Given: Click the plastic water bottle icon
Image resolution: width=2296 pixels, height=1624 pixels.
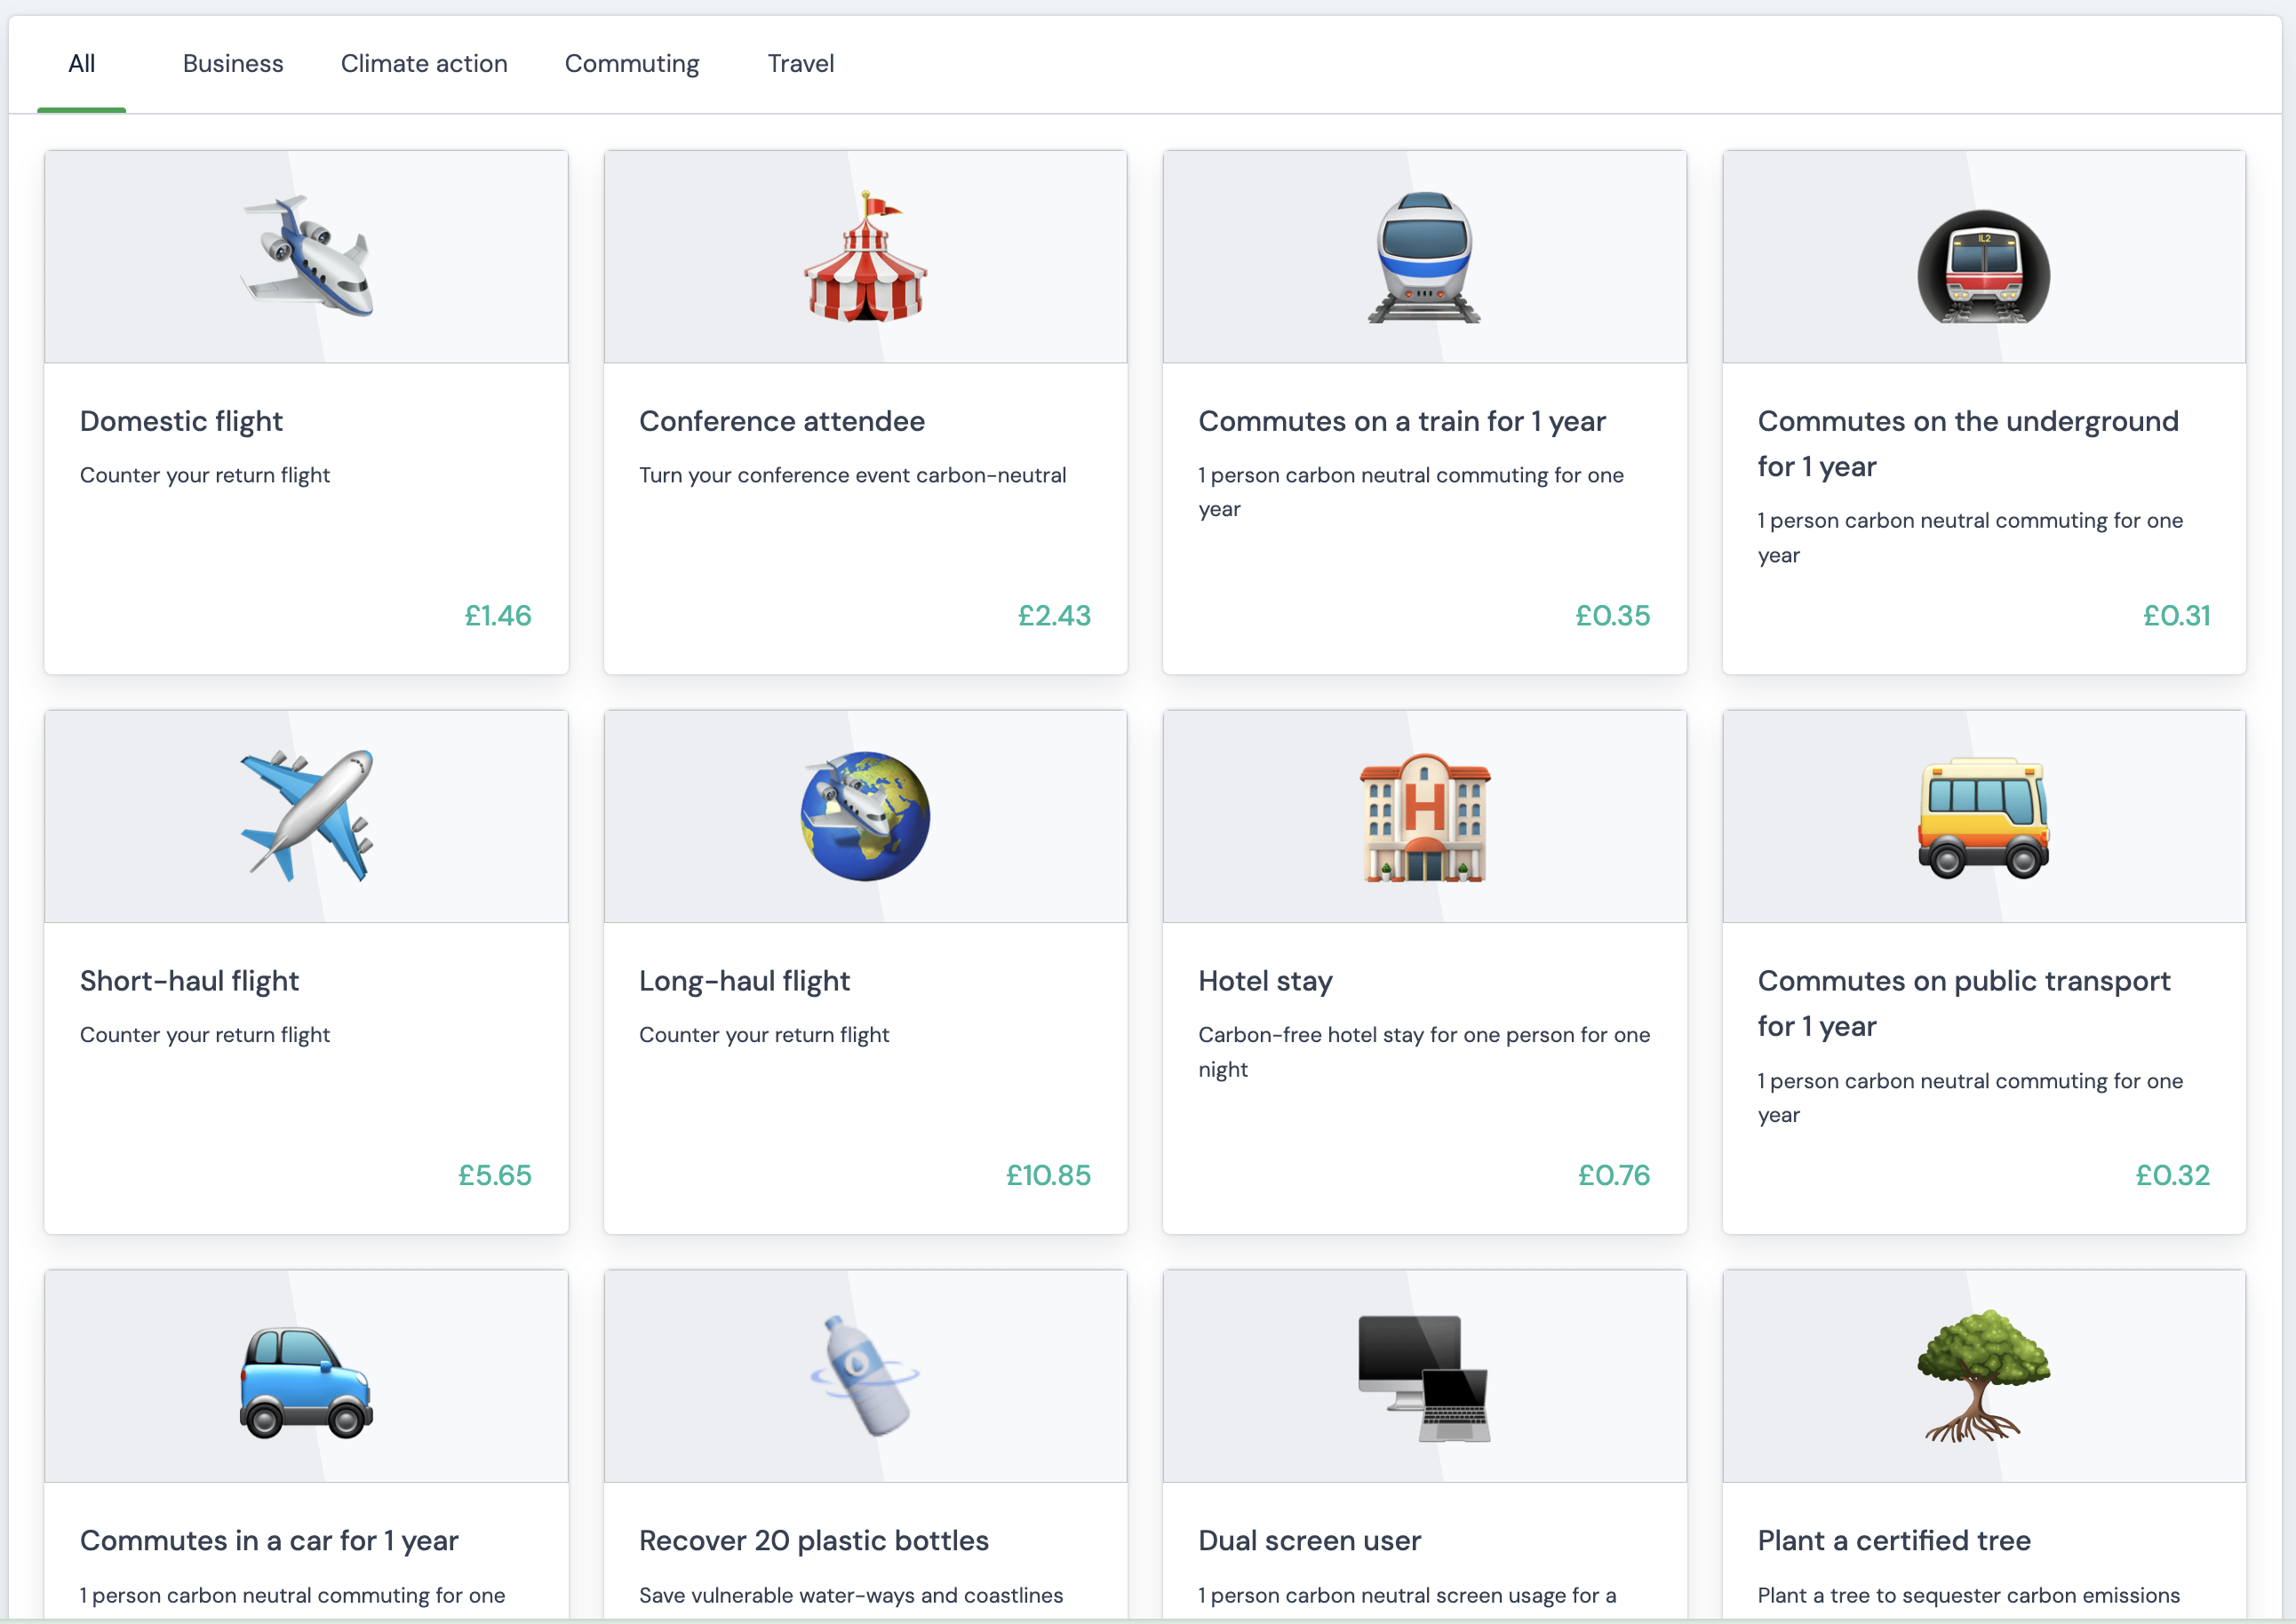Looking at the screenshot, I should (x=866, y=1376).
